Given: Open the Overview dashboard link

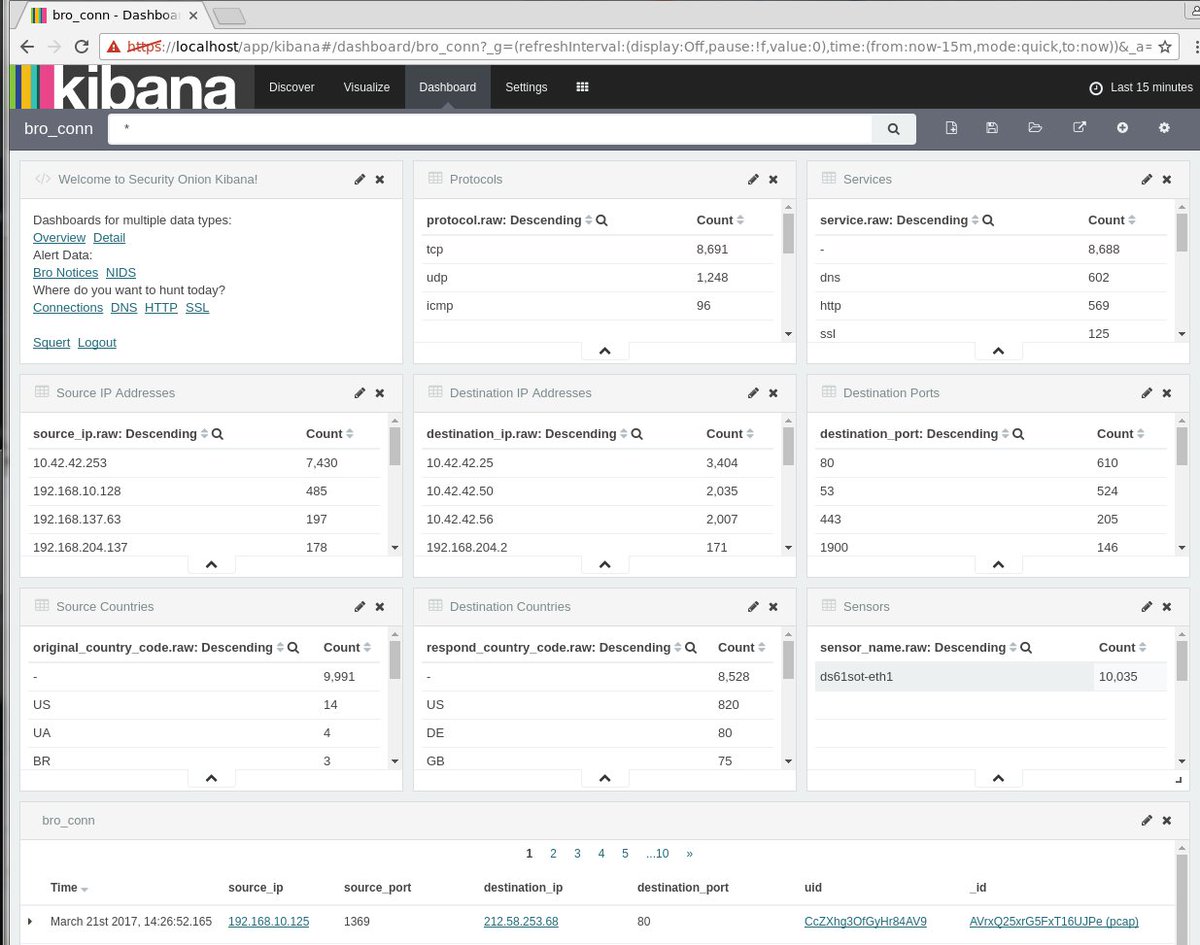Looking at the screenshot, I should click(x=59, y=237).
